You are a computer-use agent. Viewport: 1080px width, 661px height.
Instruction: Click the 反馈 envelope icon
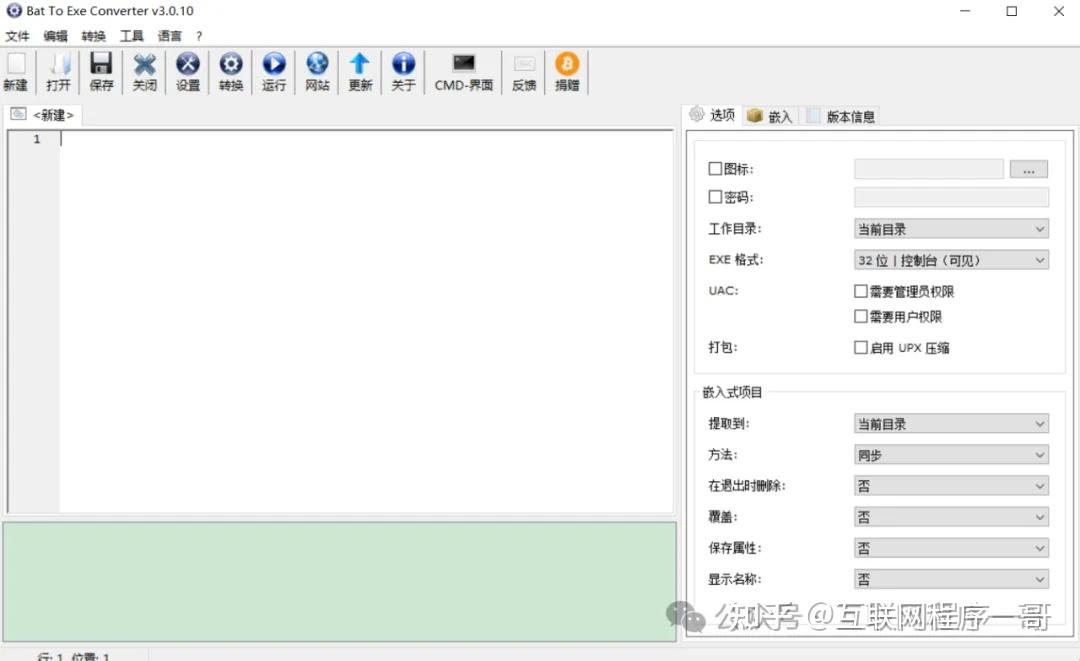click(x=524, y=64)
